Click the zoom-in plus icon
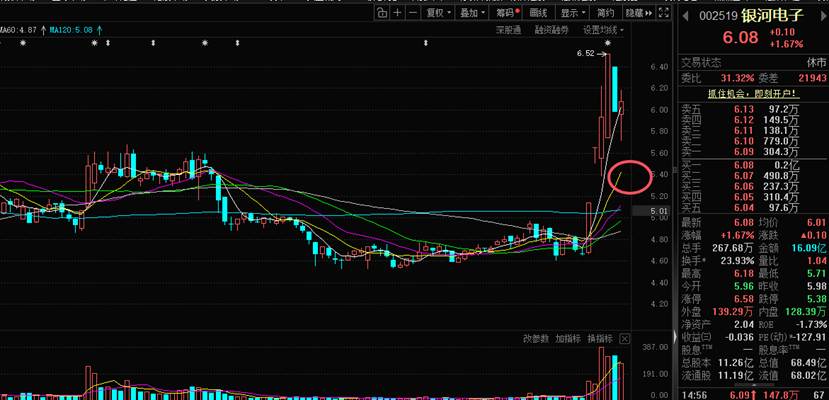Viewport: 829px width, 400px height. [397, 13]
